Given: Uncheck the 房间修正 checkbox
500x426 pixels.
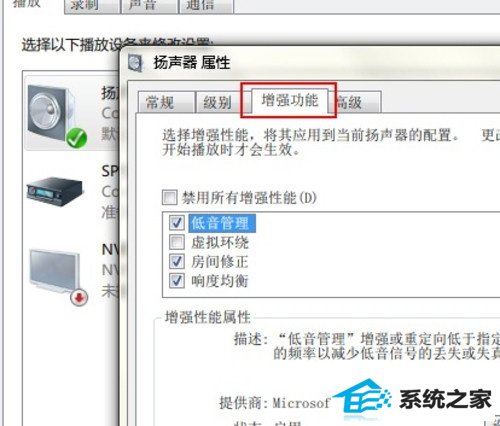Looking at the screenshot, I should pyautogui.click(x=176, y=261).
